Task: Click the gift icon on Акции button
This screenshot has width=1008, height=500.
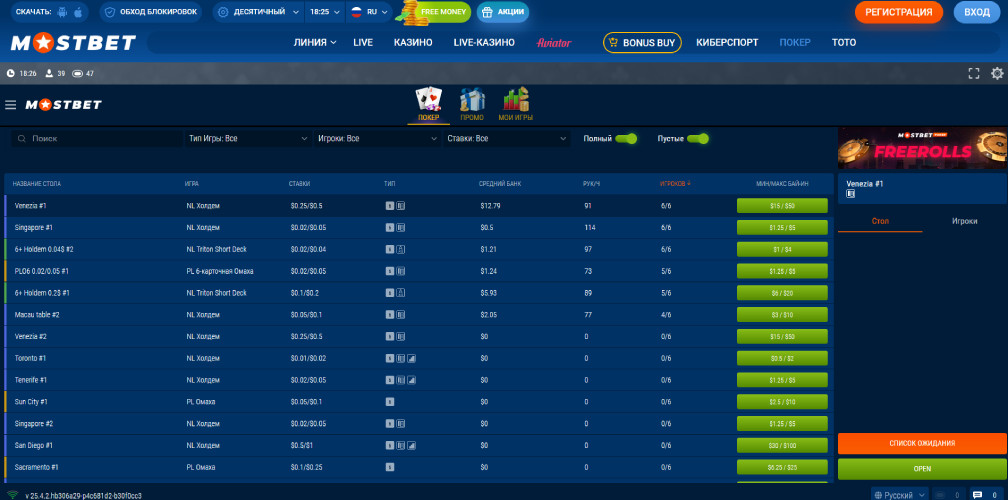Action: click(x=487, y=12)
